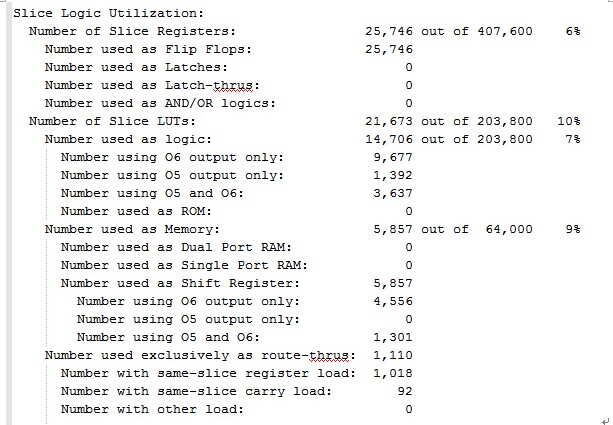Click "Number used as Flip Flops:" text
This screenshot has width=613, height=425.
149,49
